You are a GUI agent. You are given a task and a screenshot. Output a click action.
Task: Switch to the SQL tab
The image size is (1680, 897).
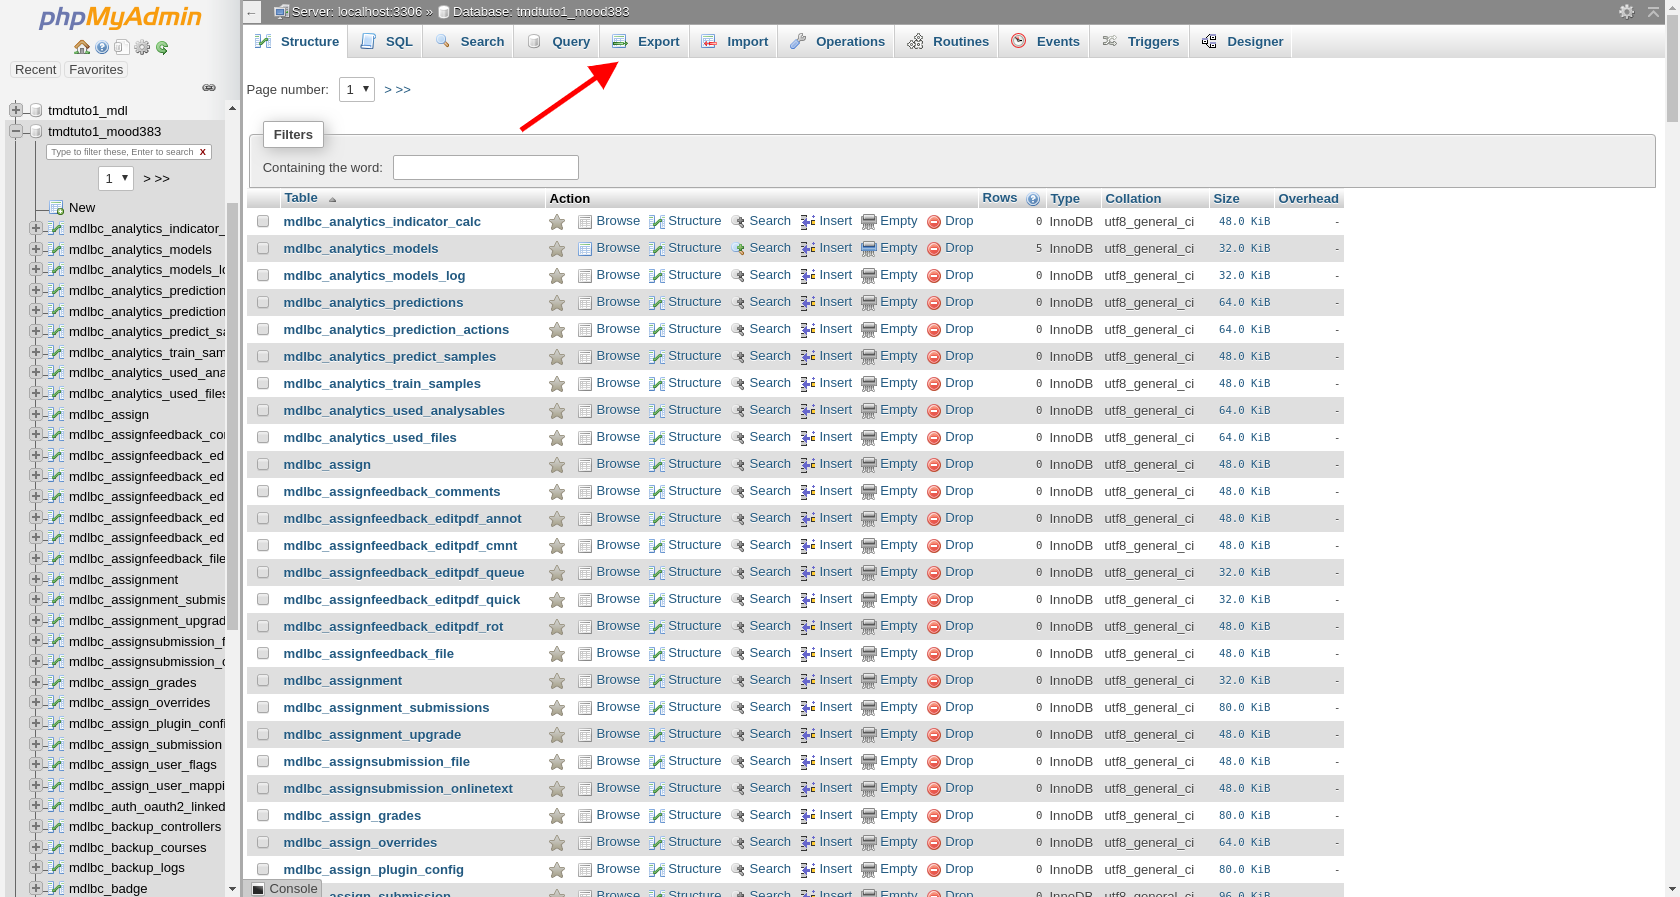click(x=387, y=41)
